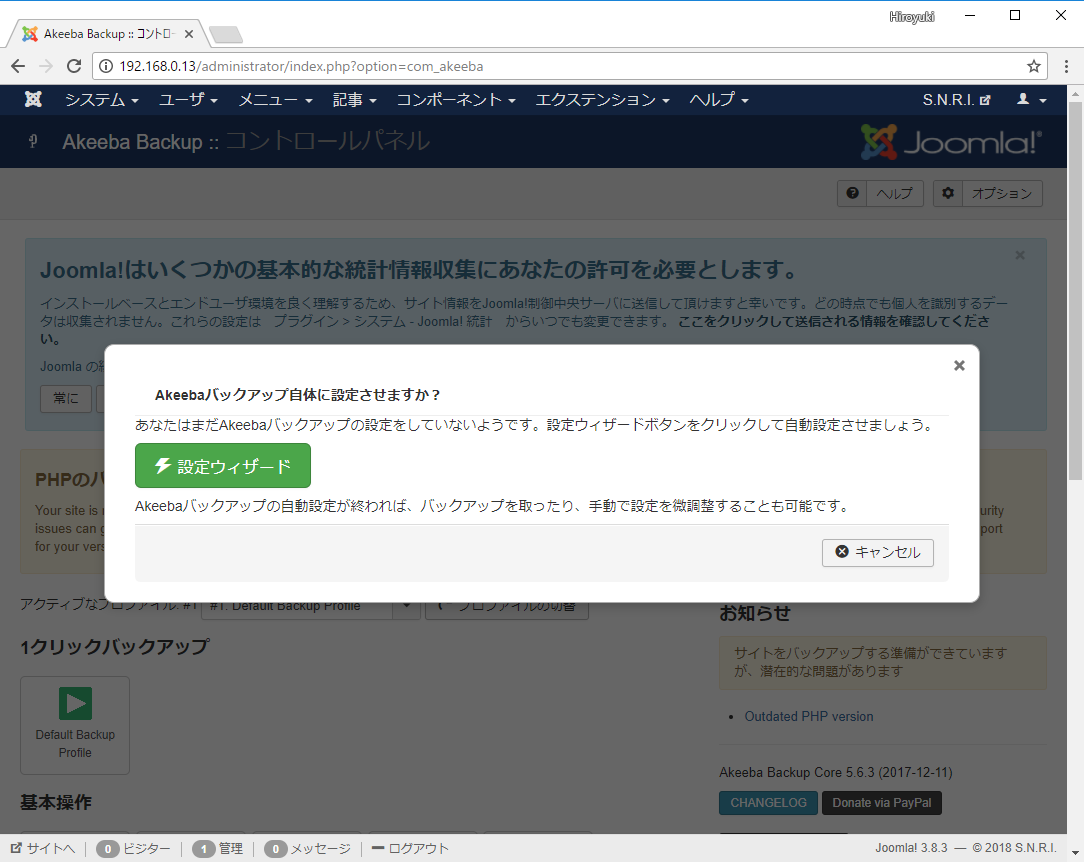Open the Chrome three-dot menu
Viewport: 1084px width, 862px height.
(1067, 66)
